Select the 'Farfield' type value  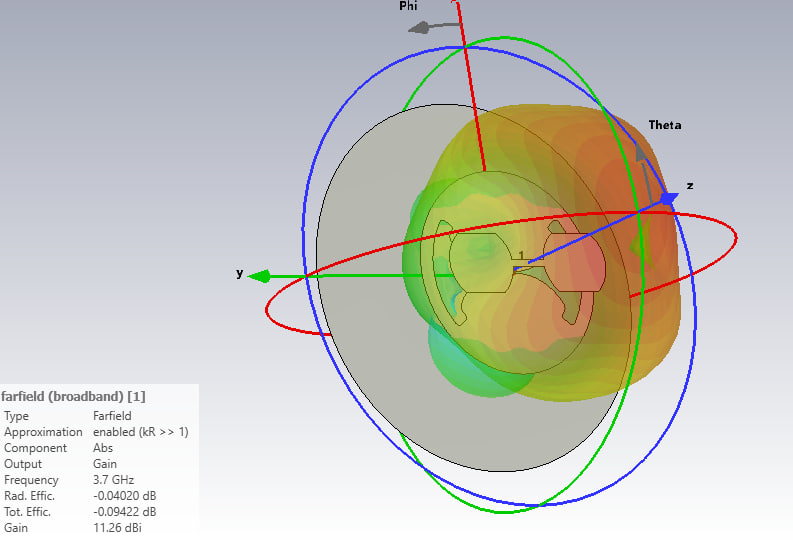coord(112,416)
